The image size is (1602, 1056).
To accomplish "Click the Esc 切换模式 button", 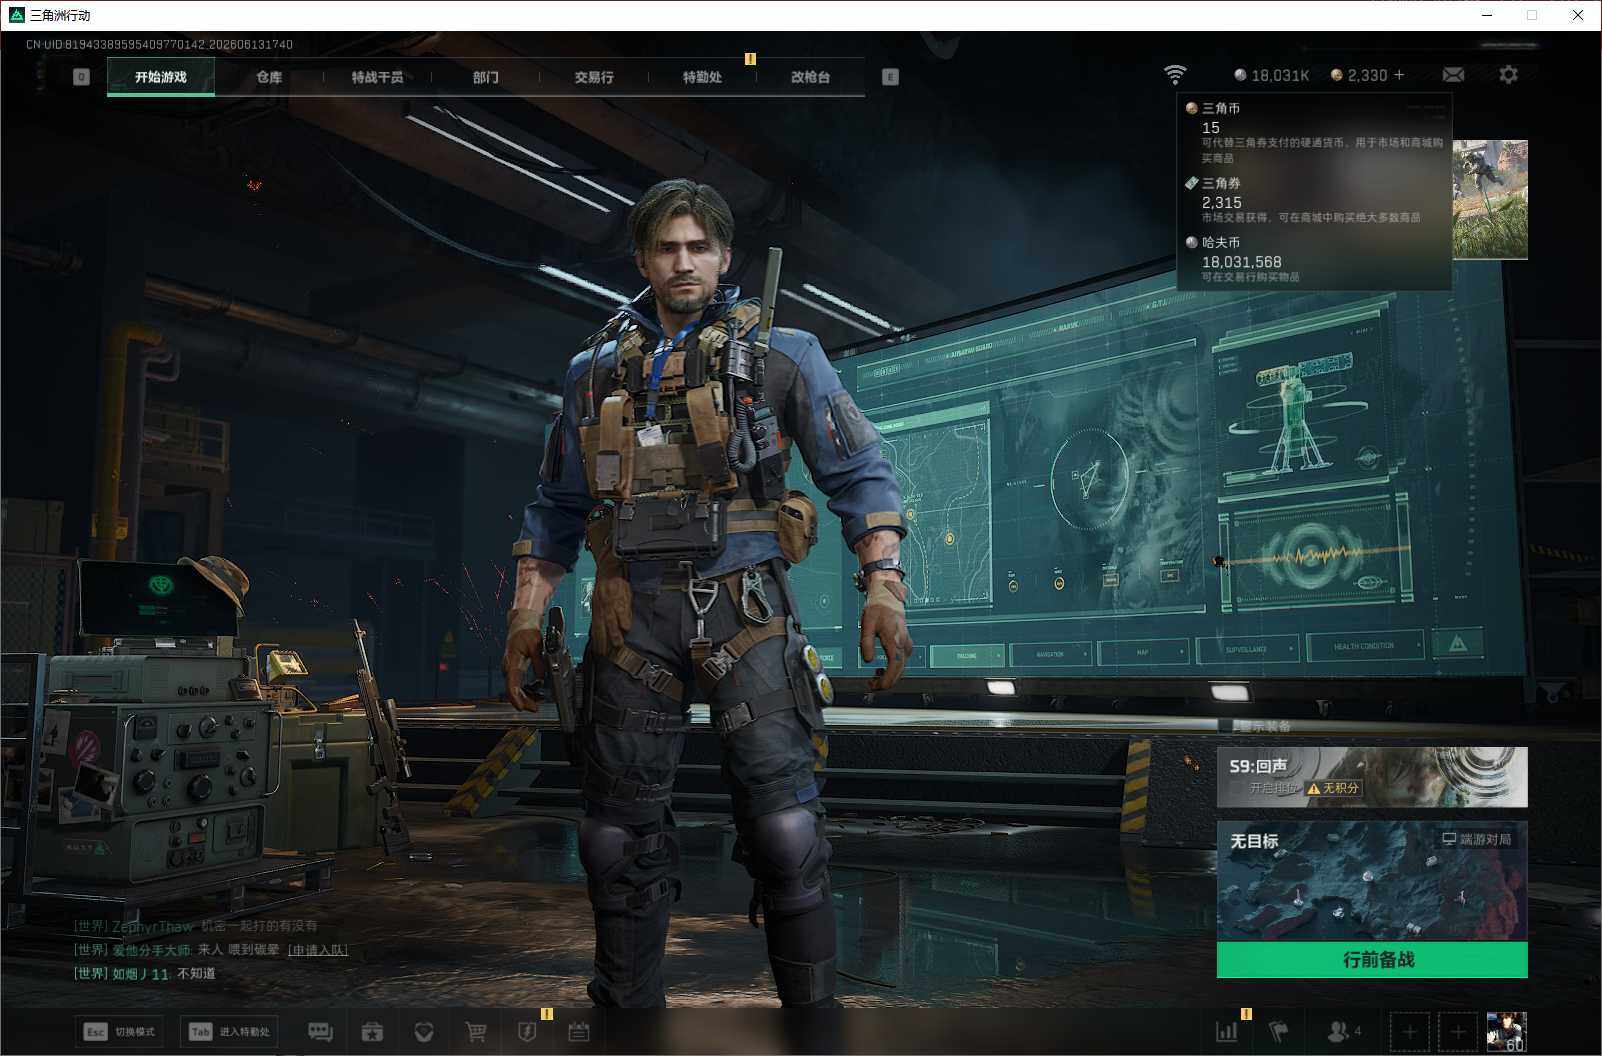I will click(x=121, y=1031).
